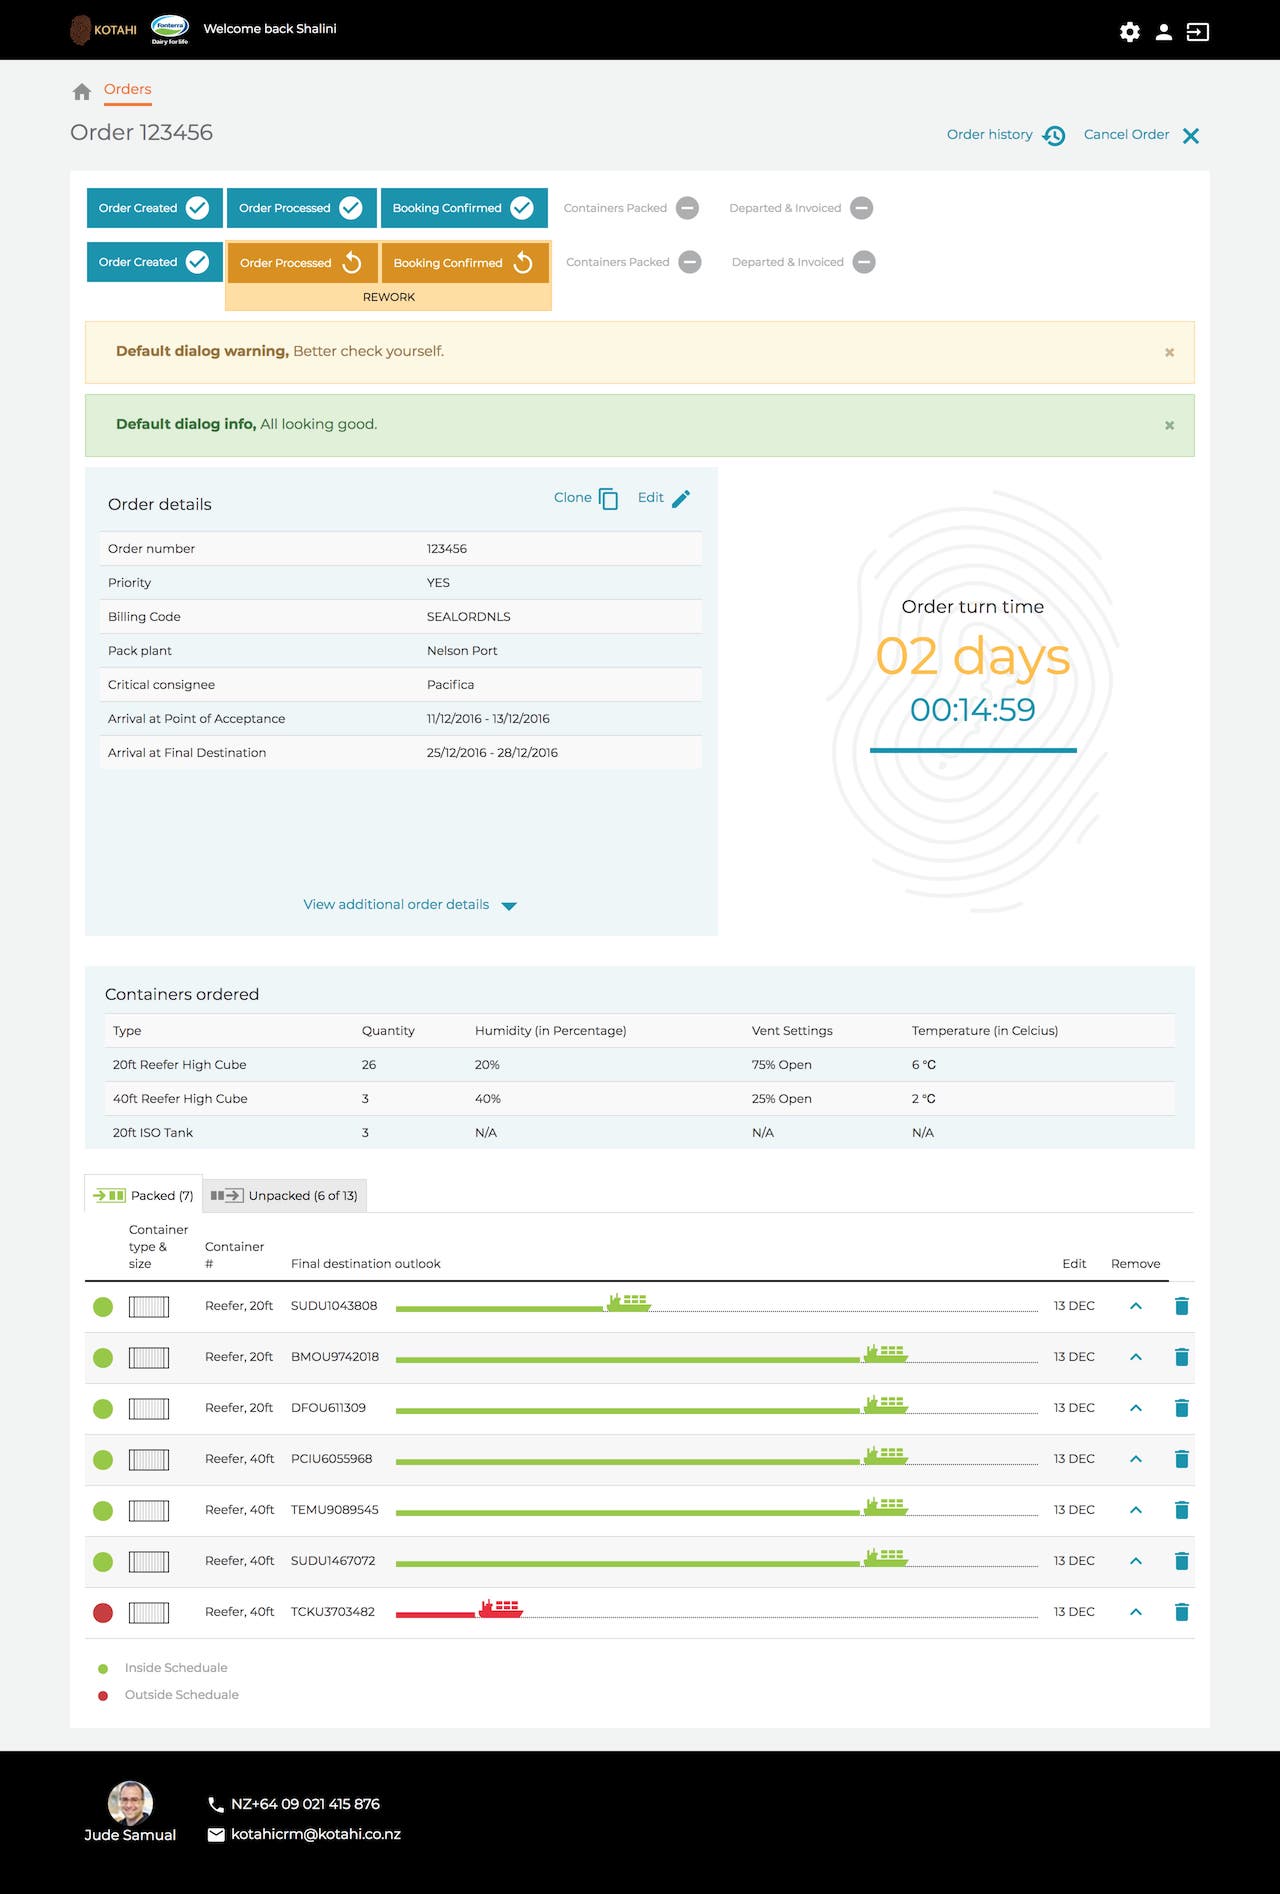The image size is (1280, 1894).
Task: Go to home via house icon
Action: (x=82, y=92)
